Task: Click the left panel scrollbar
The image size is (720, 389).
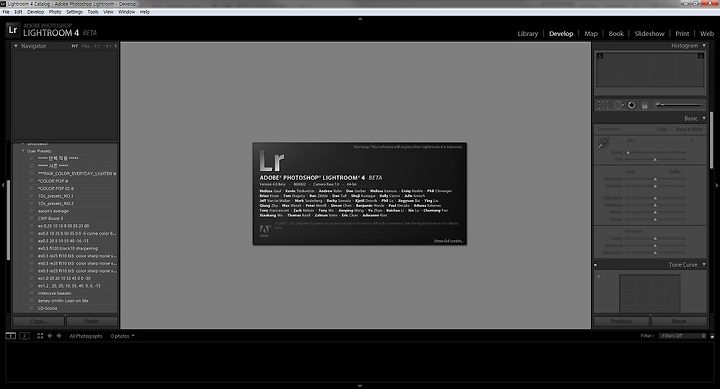Action: [8, 220]
